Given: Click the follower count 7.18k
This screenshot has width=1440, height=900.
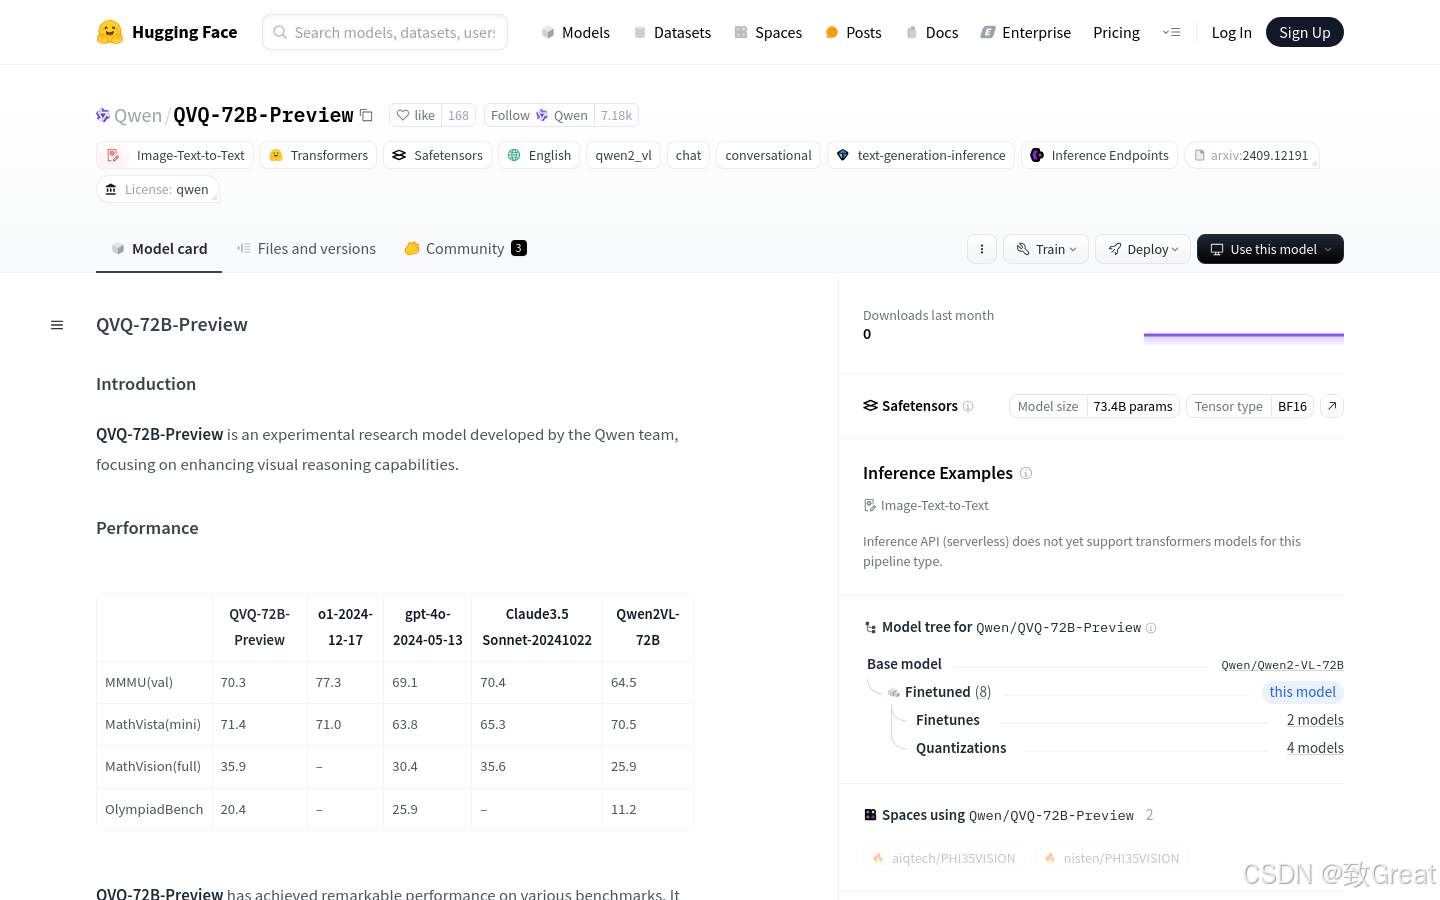Looking at the screenshot, I should (616, 115).
